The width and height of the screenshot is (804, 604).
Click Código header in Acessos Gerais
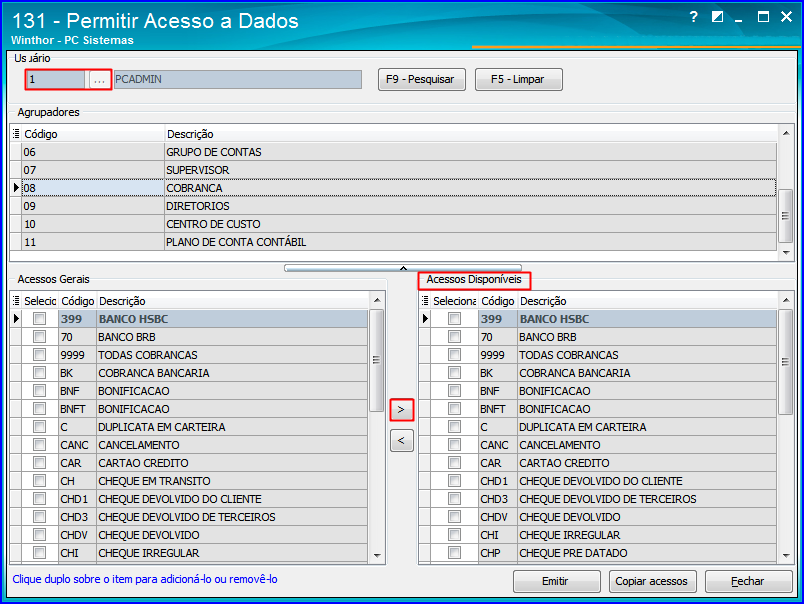[x=77, y=301]
